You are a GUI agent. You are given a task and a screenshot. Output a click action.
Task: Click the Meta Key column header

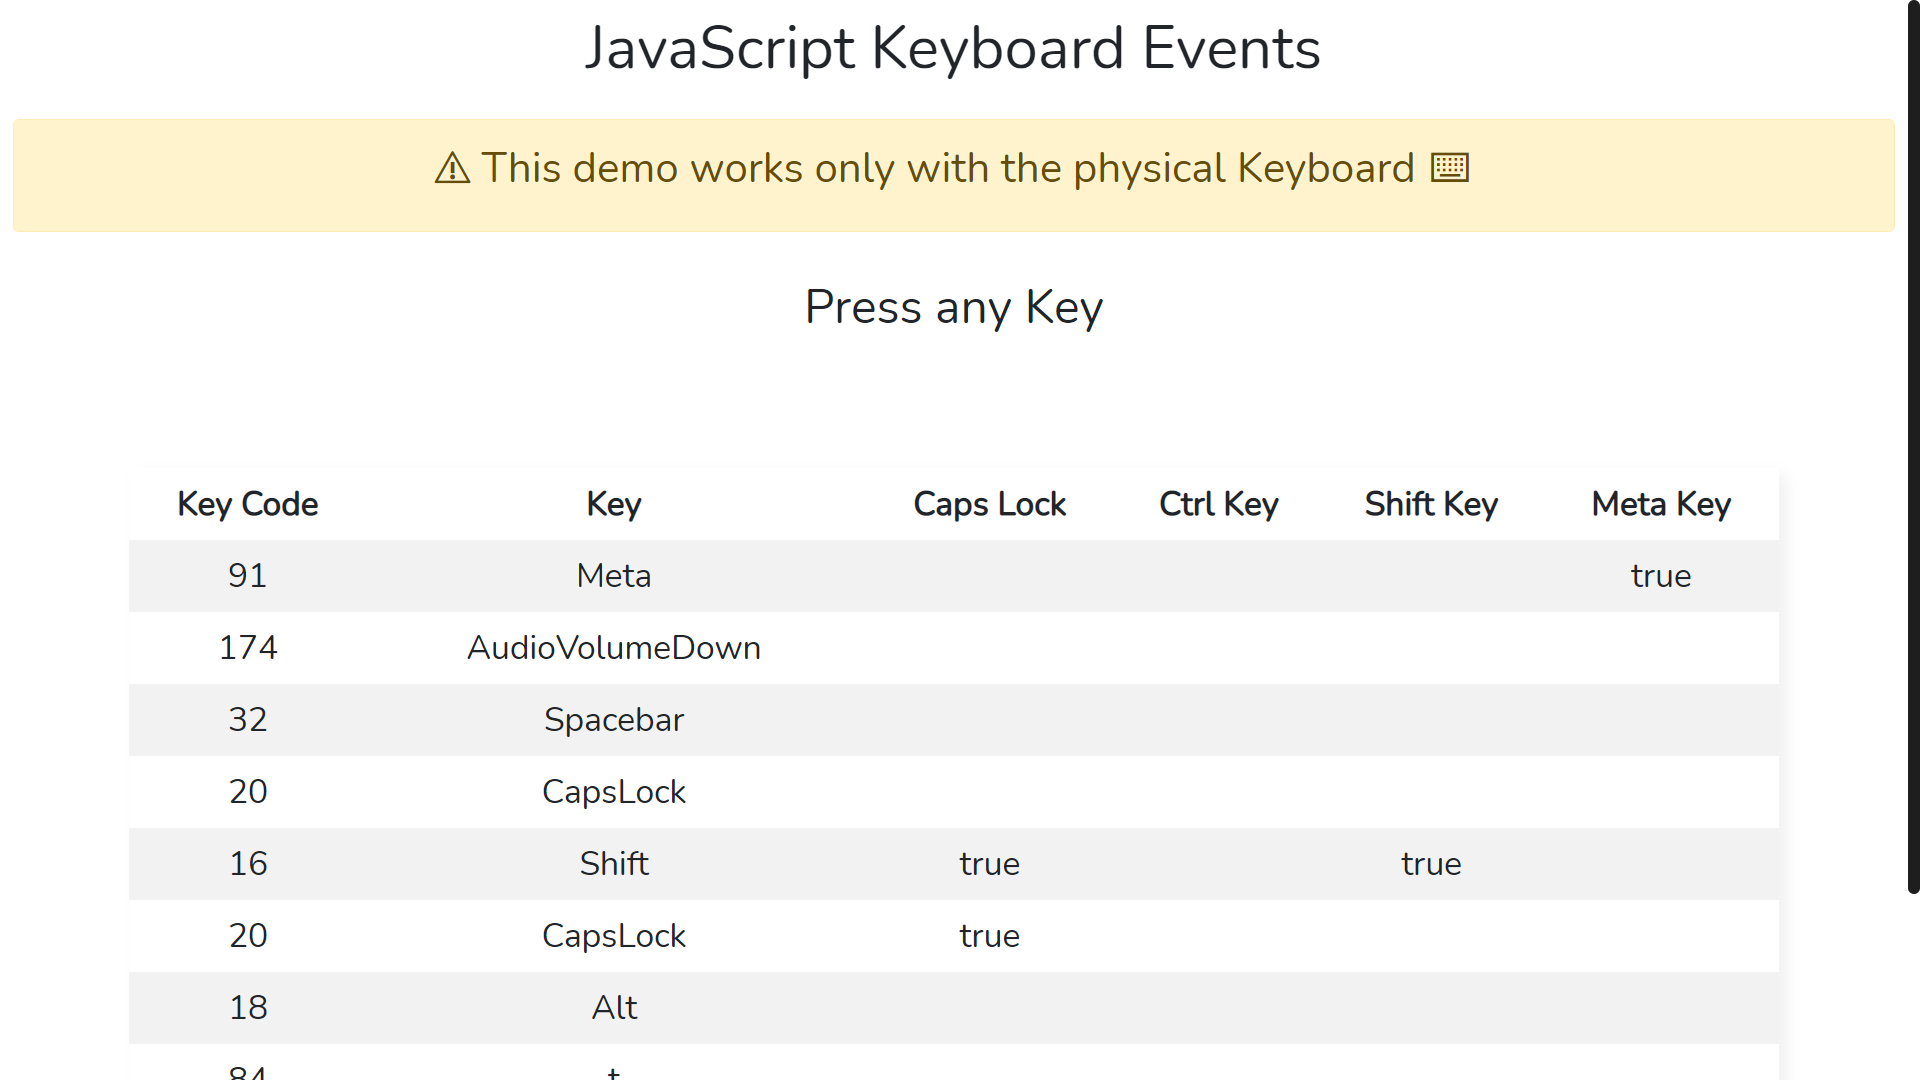coord(1660,504)
